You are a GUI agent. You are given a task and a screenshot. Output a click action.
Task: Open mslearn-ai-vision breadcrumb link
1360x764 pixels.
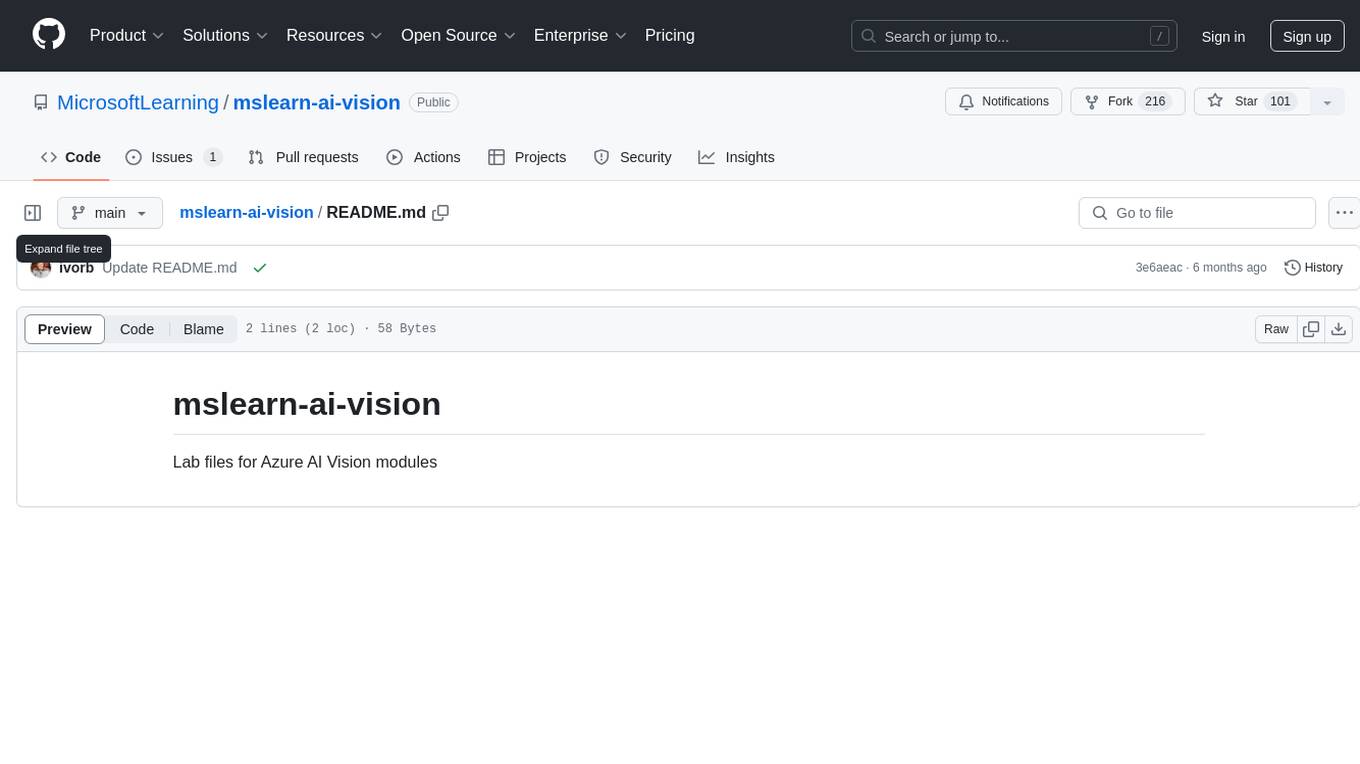(x=246, y=213)
